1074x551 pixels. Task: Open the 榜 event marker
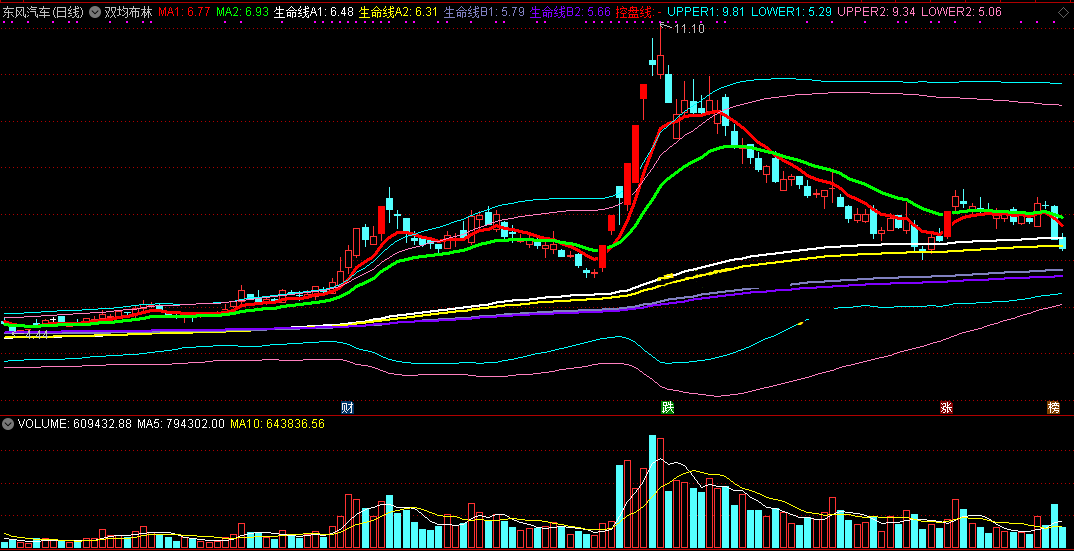pyautogui.click(x=1053, y=408)
